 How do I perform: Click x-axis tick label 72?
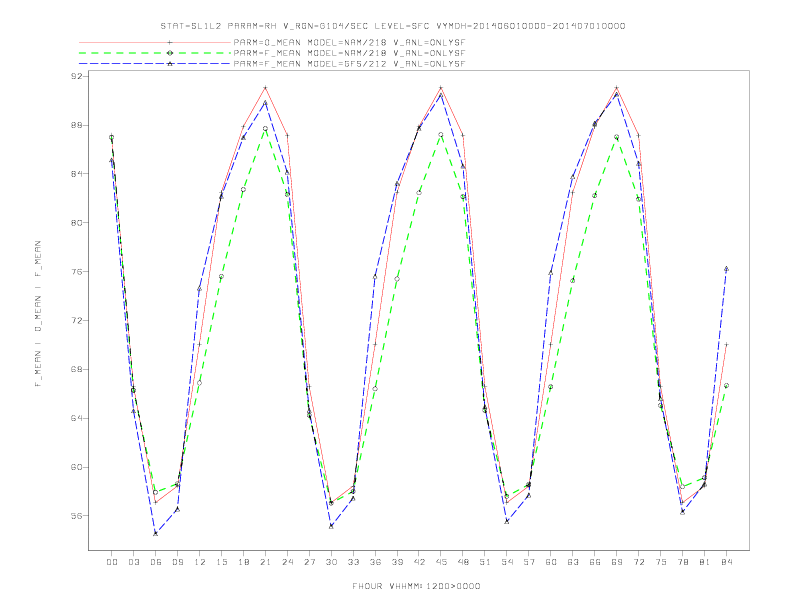coord(639,562)
